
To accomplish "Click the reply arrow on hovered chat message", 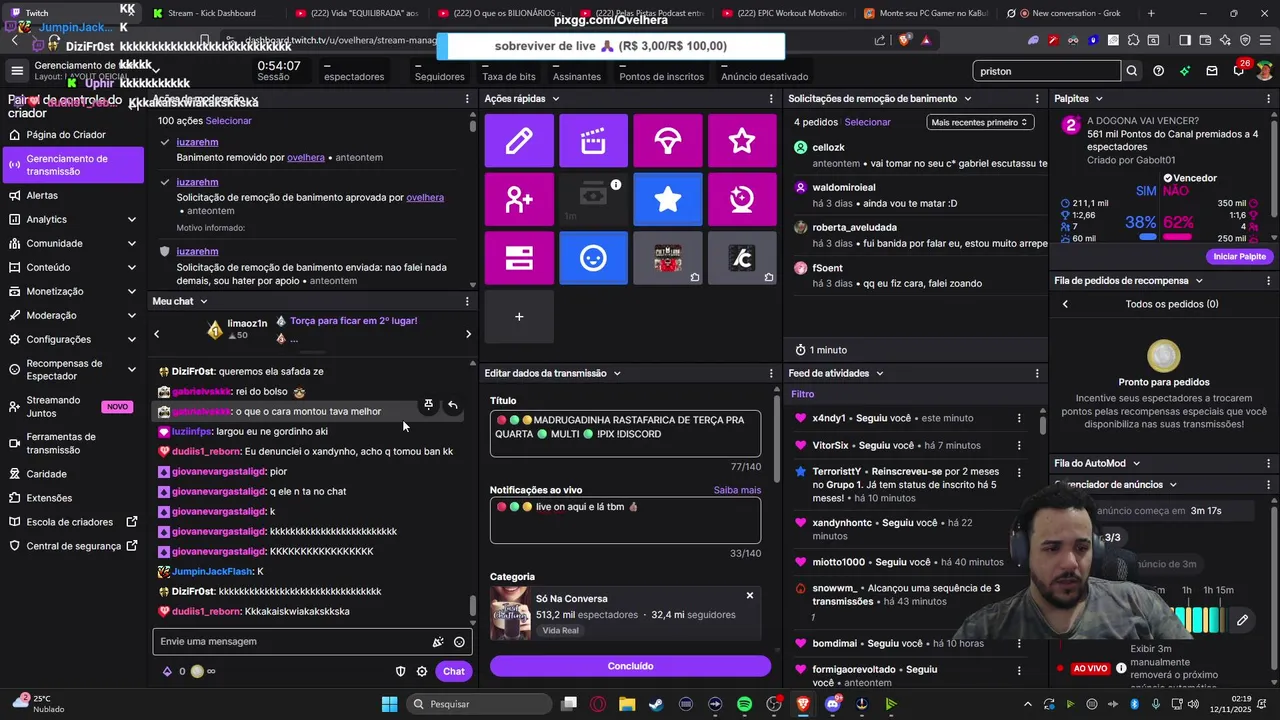I will pyautogui.click(x=453, y=405).
